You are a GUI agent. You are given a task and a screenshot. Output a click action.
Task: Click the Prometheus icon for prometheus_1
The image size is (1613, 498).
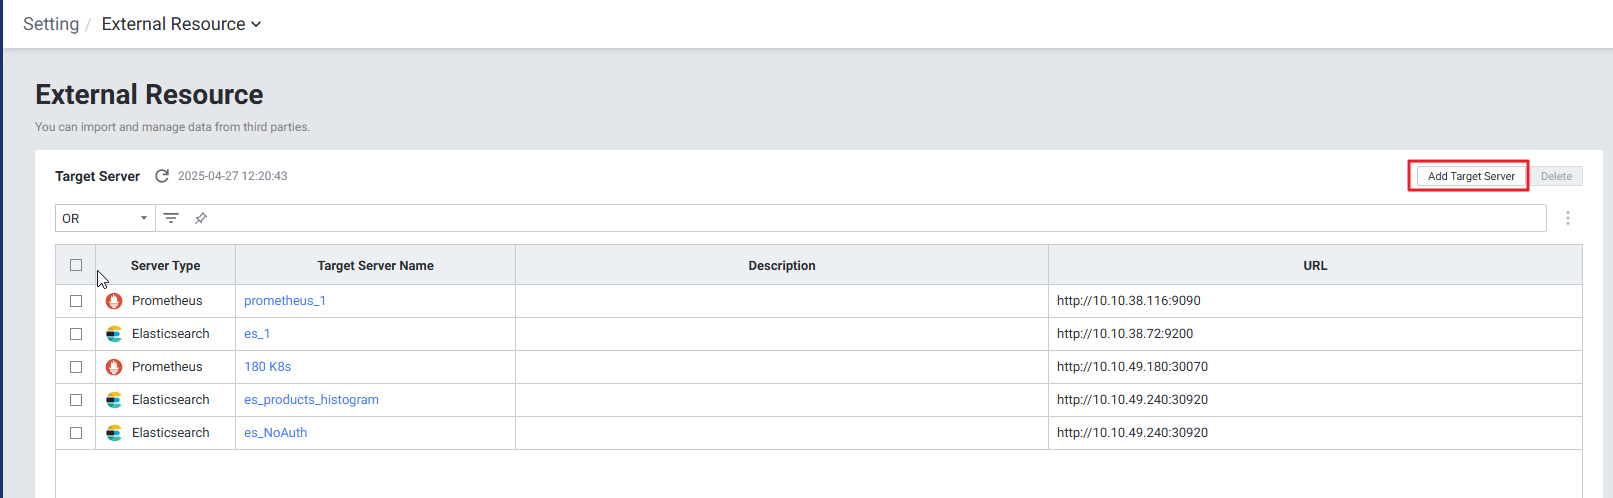(x=114, y=301)
